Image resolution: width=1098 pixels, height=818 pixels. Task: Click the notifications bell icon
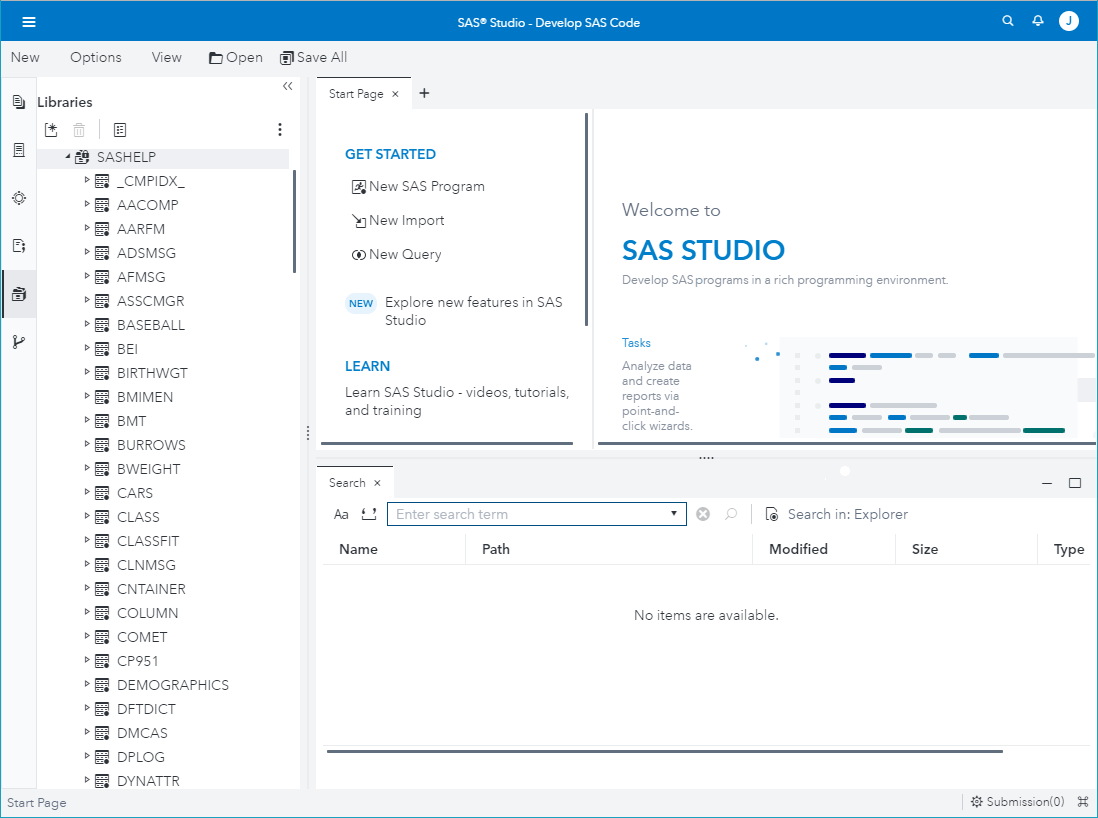click(1038, 21)
